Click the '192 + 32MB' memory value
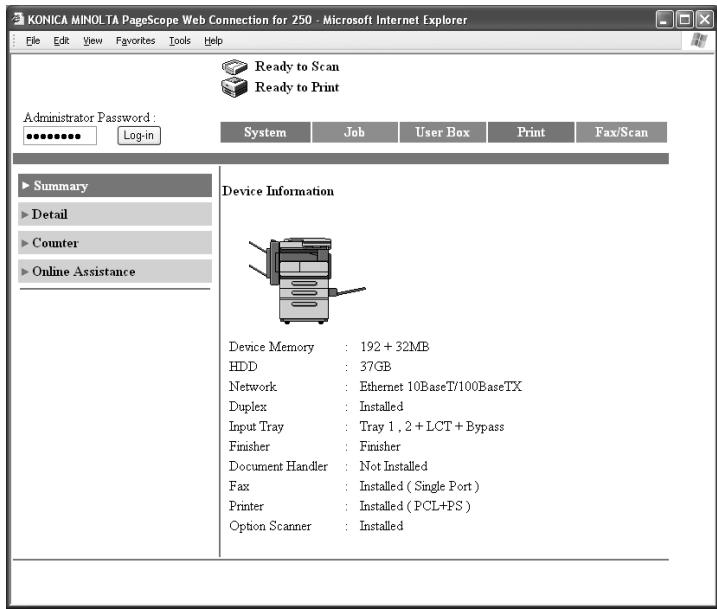Screen dimensions: 717x609 [x=395, y=347]
